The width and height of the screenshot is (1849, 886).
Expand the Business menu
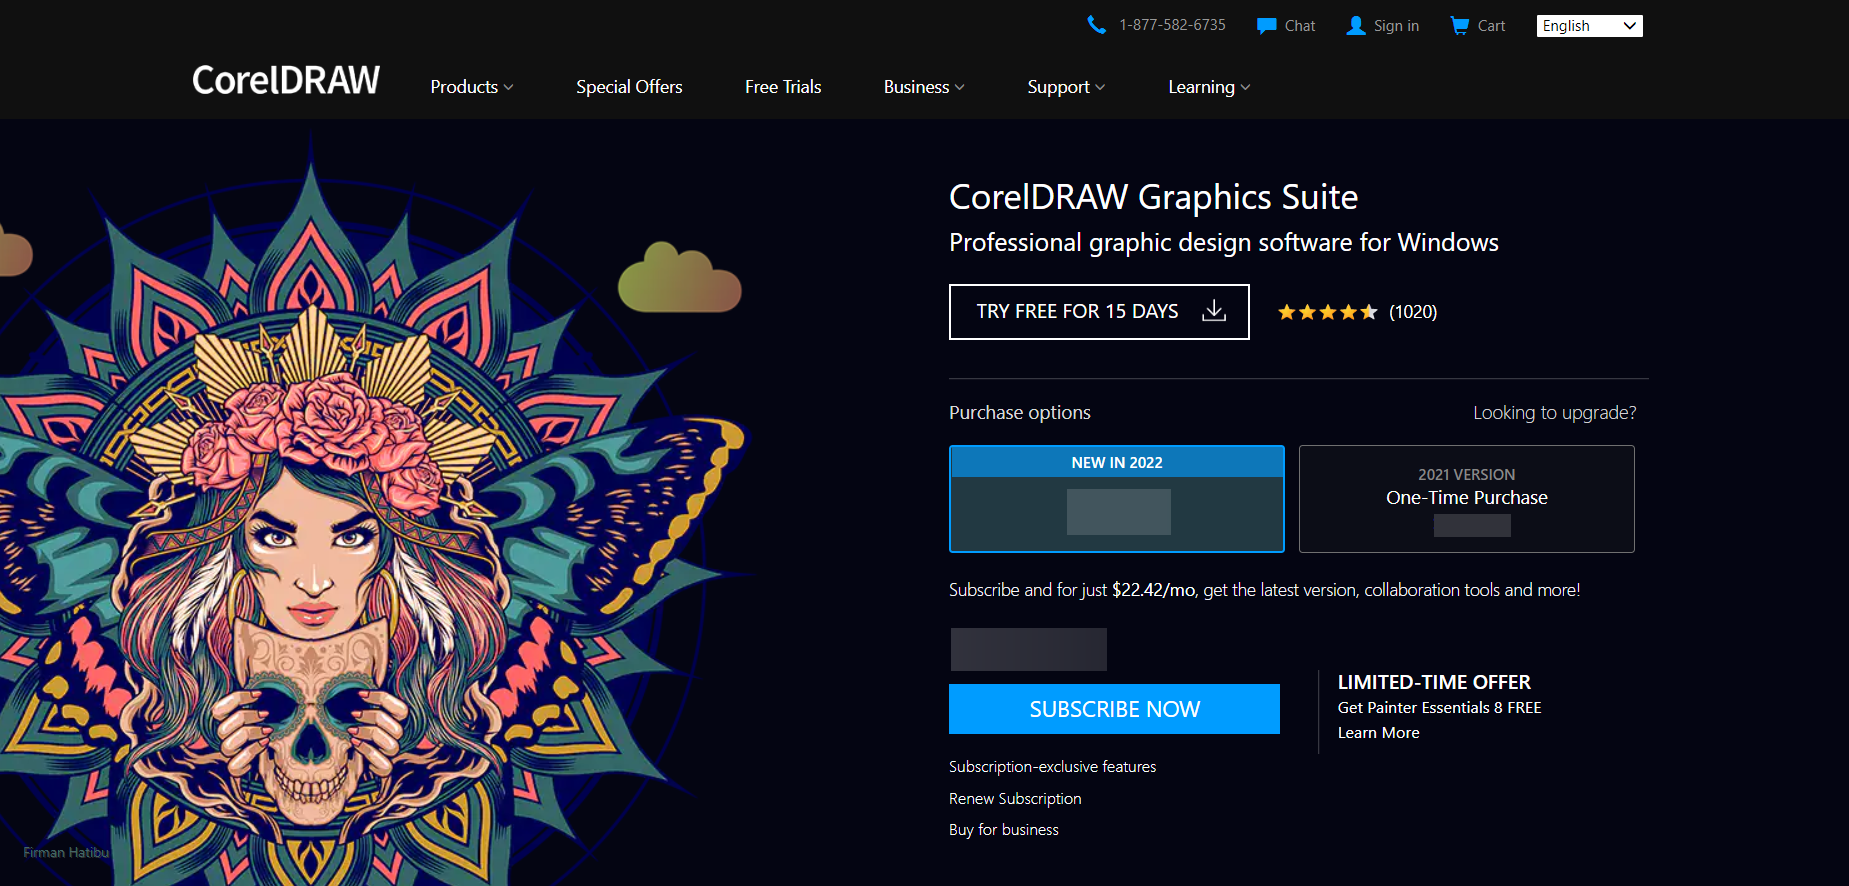924,87
